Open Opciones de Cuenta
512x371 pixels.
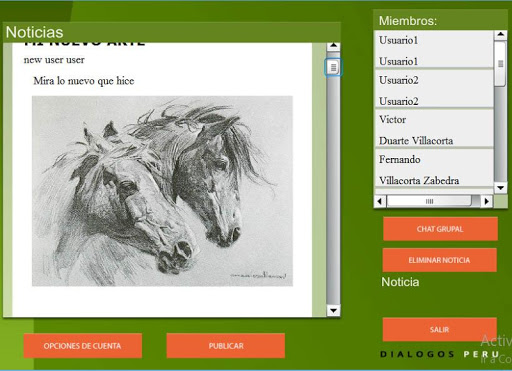pos(83,346)
